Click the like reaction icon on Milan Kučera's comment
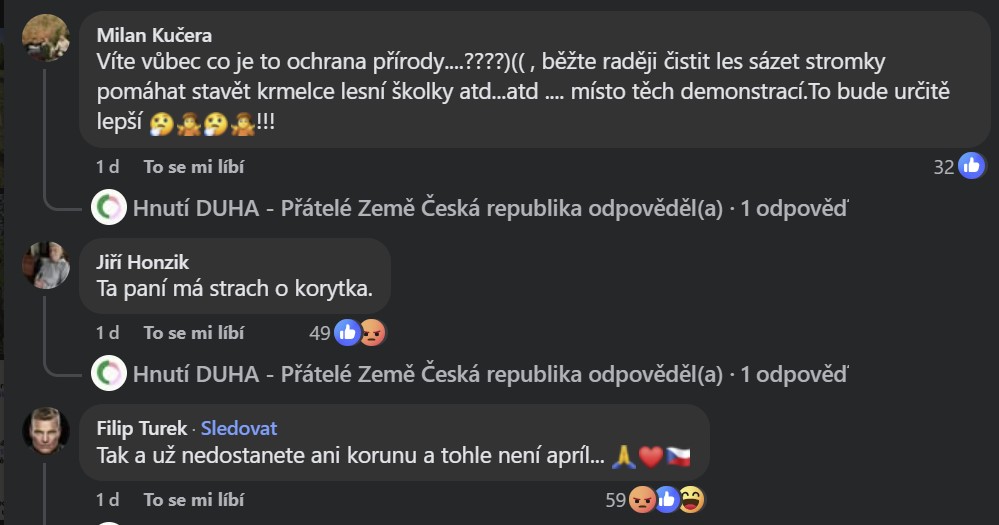999x525 pixels. (971, 167)
